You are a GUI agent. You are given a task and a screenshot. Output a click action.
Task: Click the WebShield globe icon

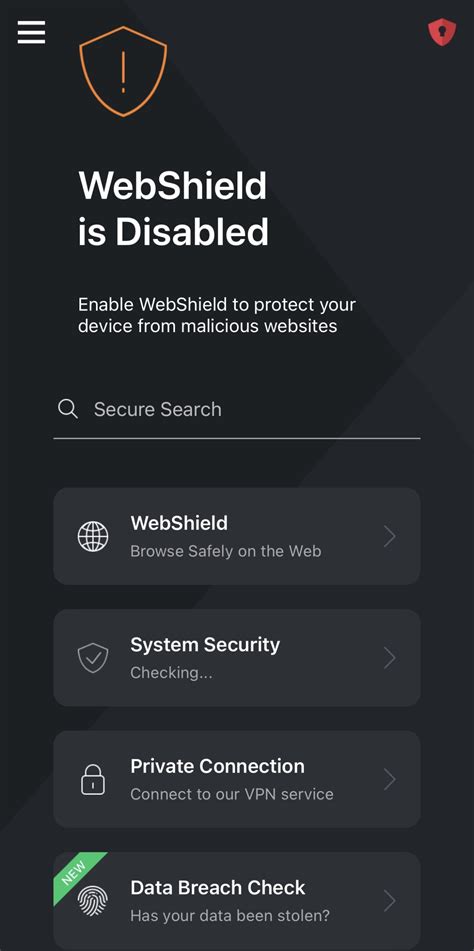click(93, 536)
